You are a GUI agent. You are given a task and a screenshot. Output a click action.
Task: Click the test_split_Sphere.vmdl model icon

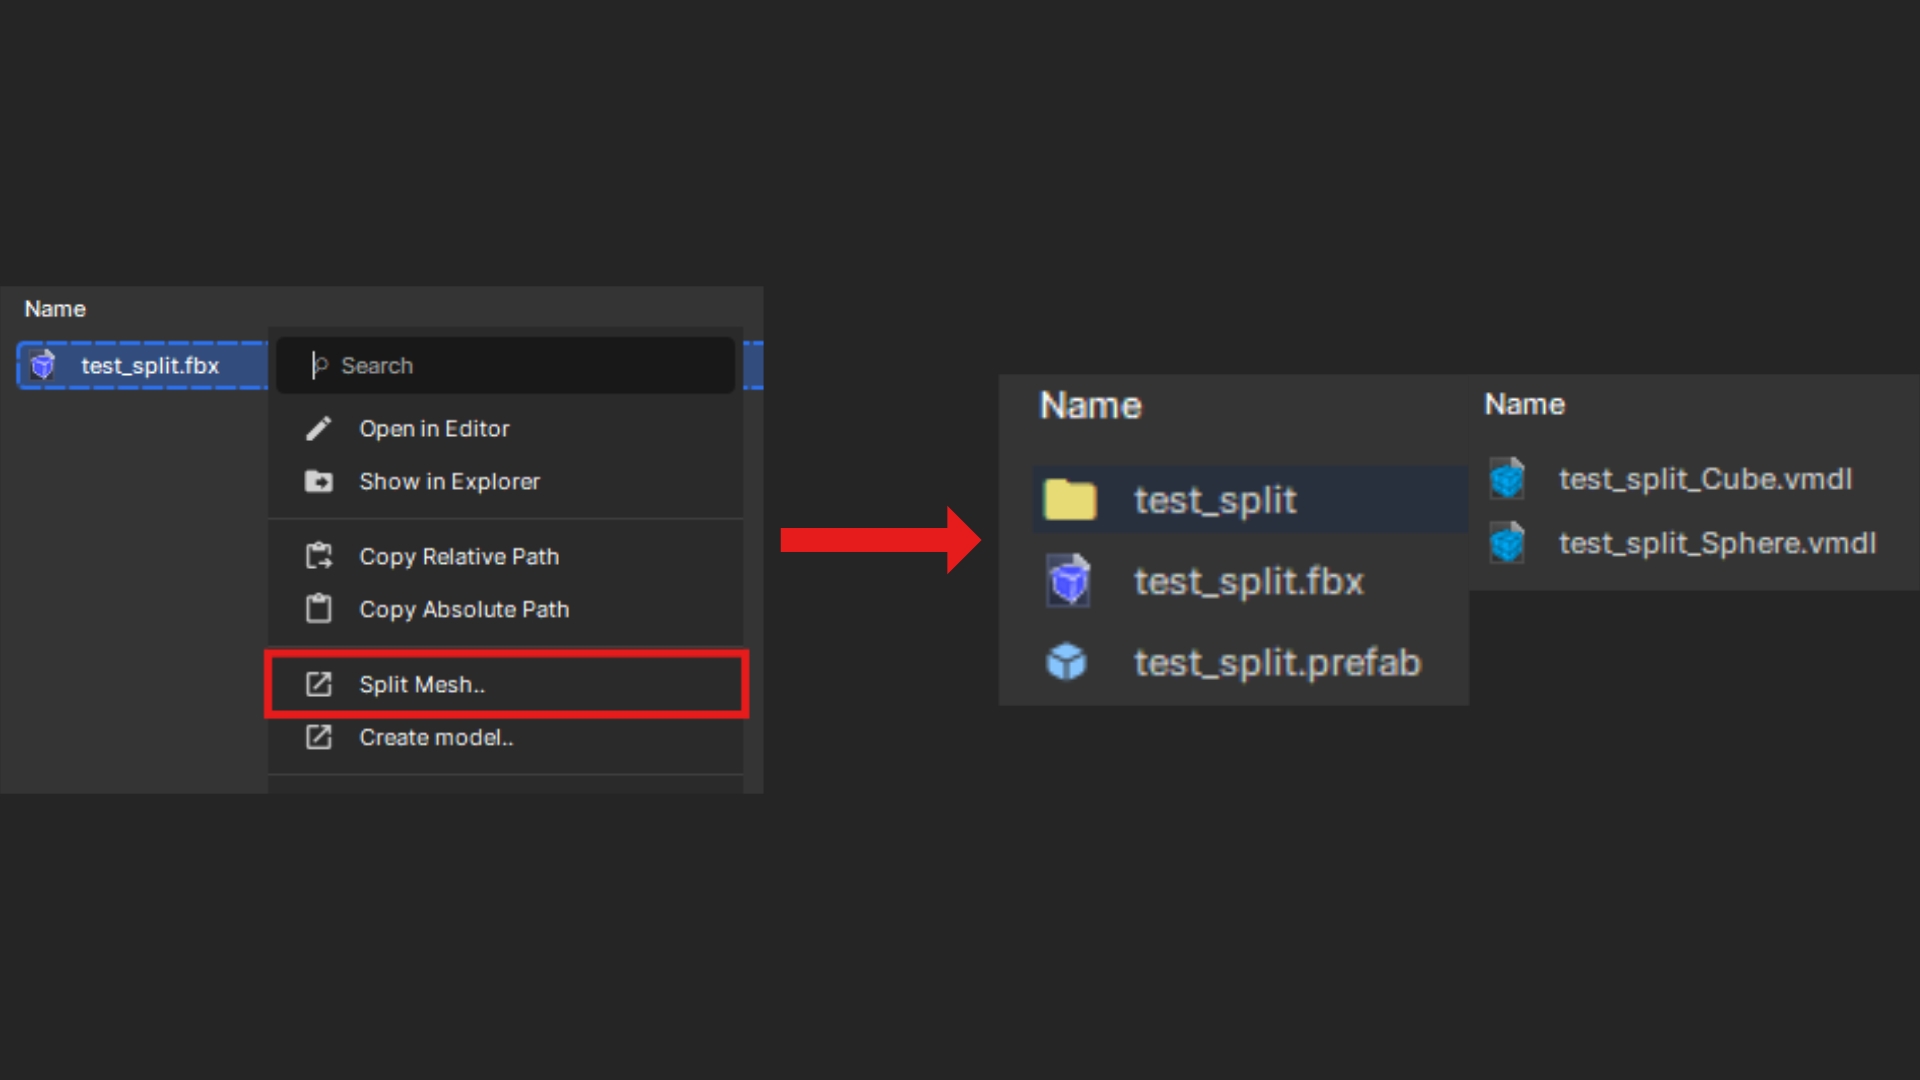point(1507,543)
